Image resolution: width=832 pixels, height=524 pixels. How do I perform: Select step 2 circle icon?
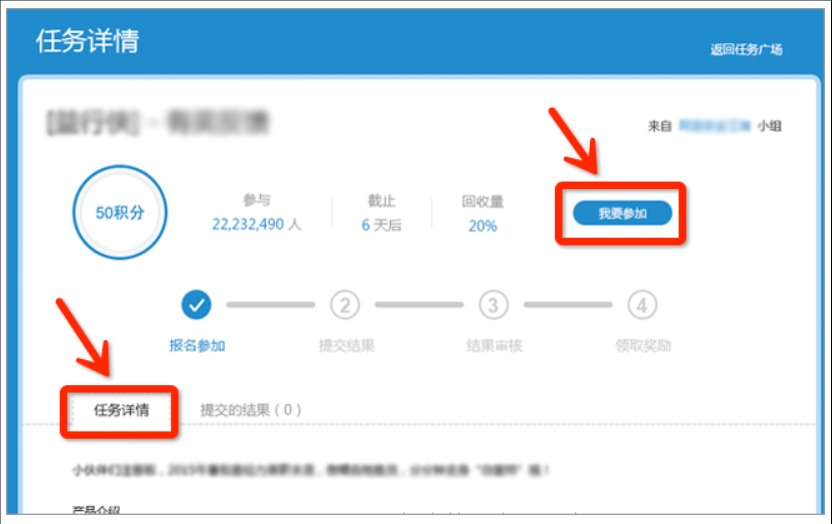click(345, 305)
